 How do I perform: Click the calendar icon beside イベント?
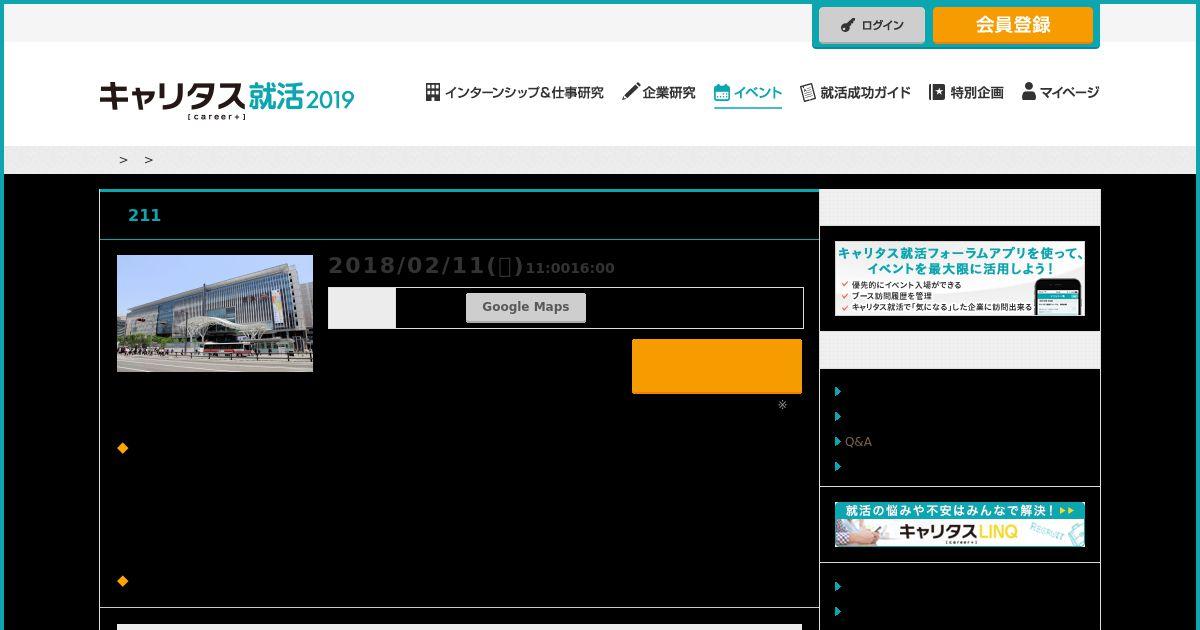pos(722,93)
